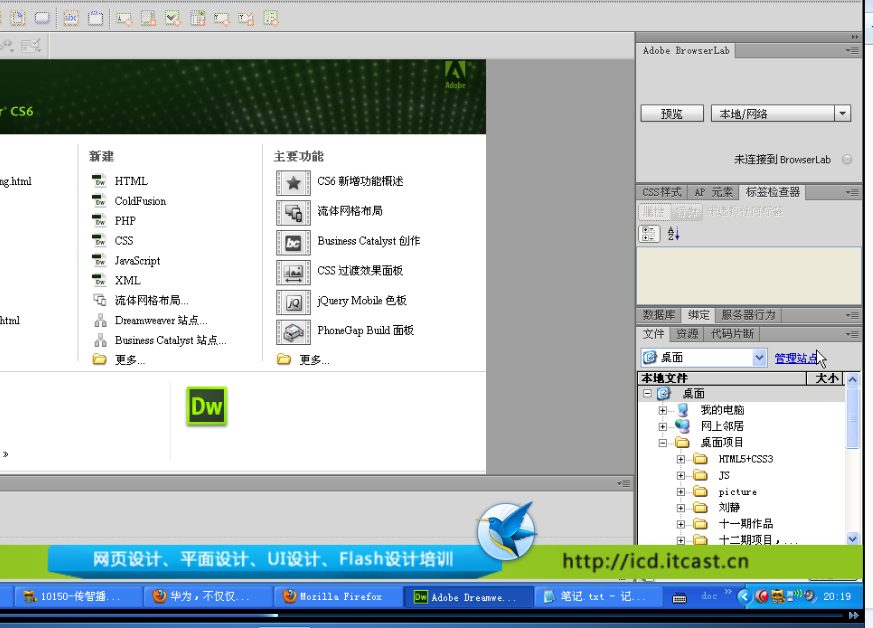Screen dimensions: 873x628
Task: Open 服务器行为 panel group options menu
Action: 852,315
